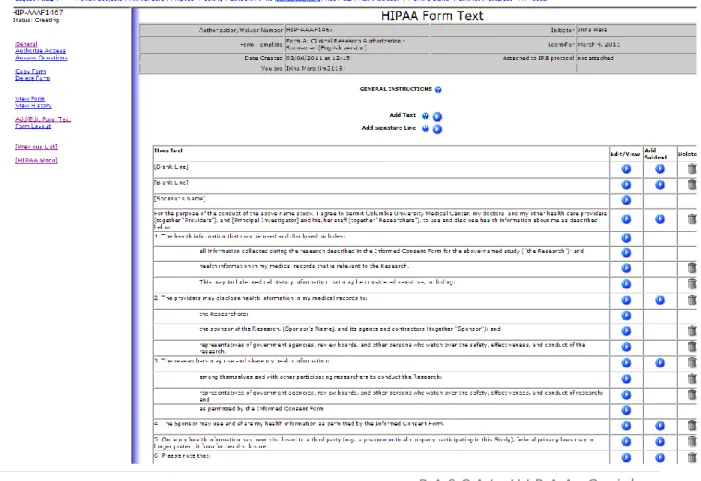Image resolution: width=701 pixels, height=481 pixels.
Task: Click the 'Edit/View' column header
Action: pos(625,154)
